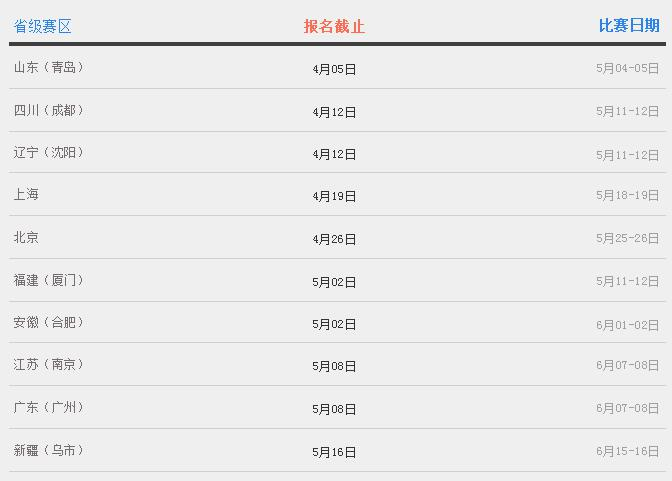This screenshot has height=481, width=672.
Task: Select the 5月16日 deadline for 新疆
Action: [x=334, y=452]
